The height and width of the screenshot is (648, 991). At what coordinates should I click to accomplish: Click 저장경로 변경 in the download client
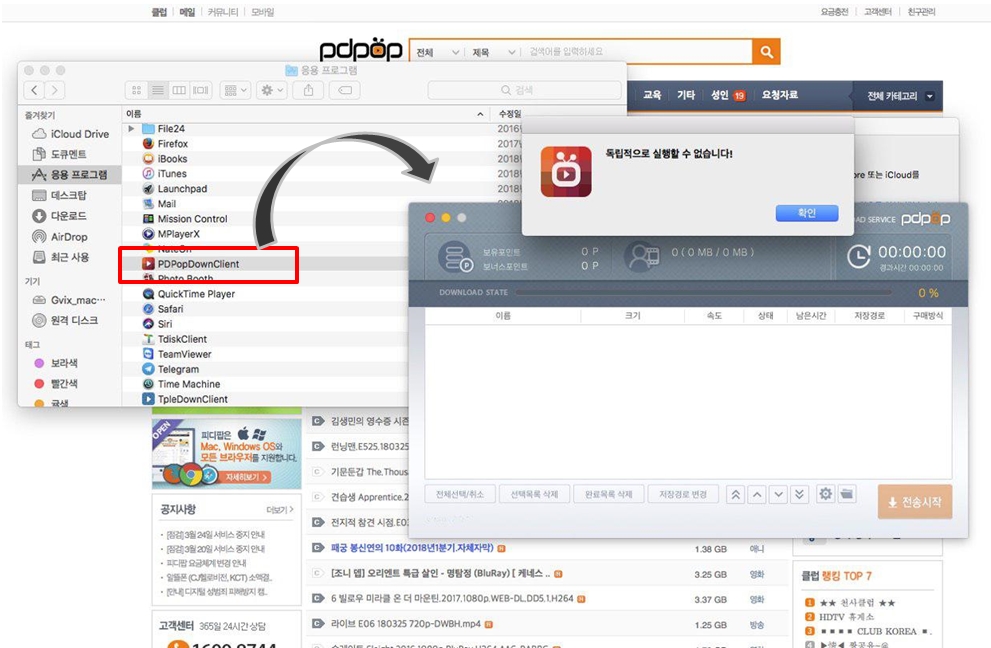click(683, 494)
